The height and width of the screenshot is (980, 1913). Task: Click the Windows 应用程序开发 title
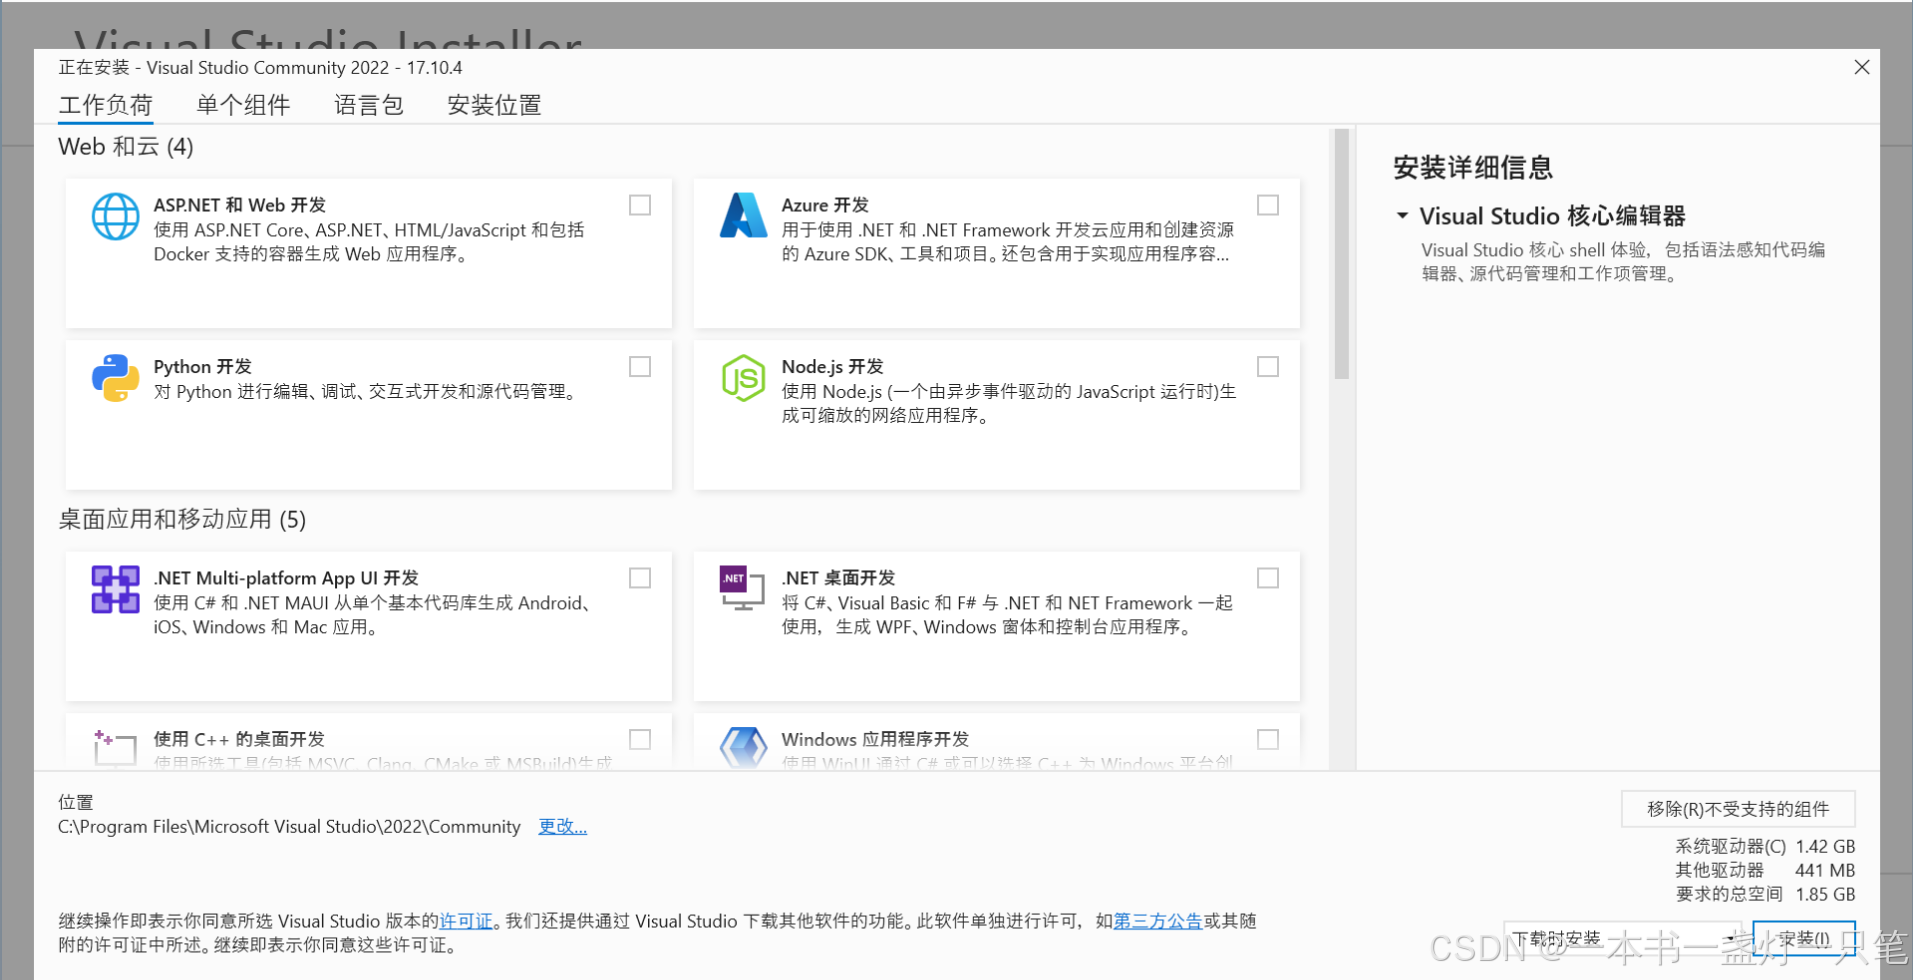coord(875,739)
